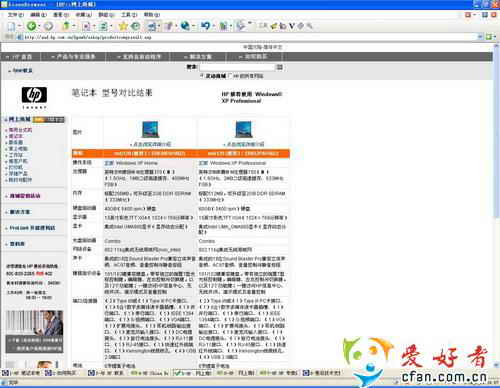Switch to the first browser tab at bottom
This screenshot has width=500, height=388.
21,373
